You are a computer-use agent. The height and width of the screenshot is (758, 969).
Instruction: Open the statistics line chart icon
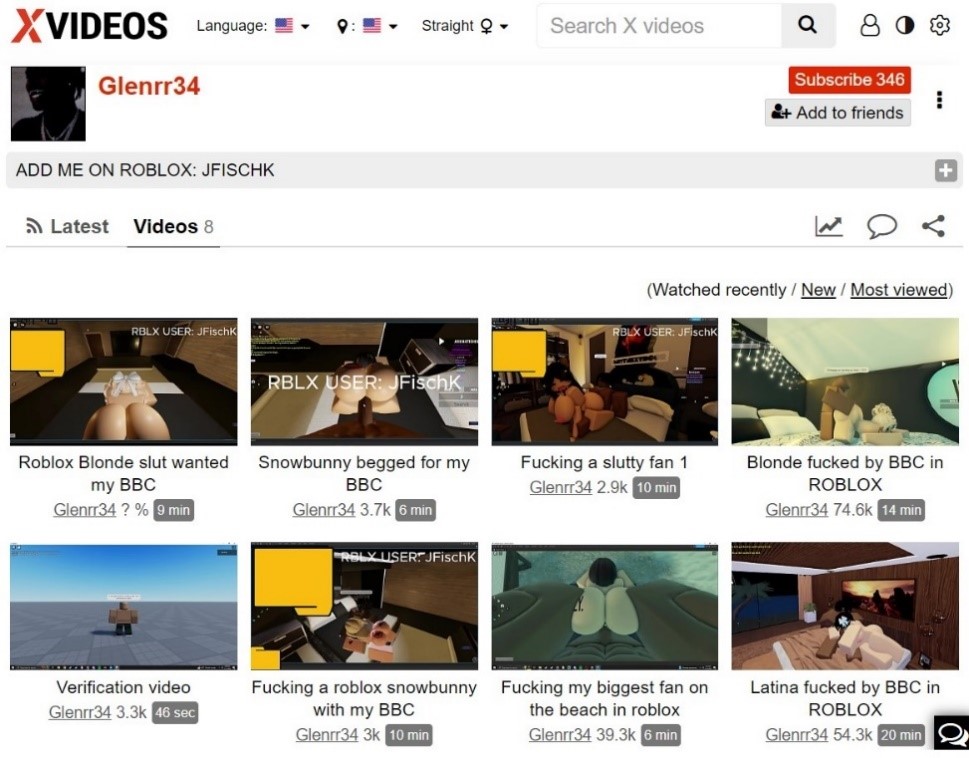tap(829, 226)
